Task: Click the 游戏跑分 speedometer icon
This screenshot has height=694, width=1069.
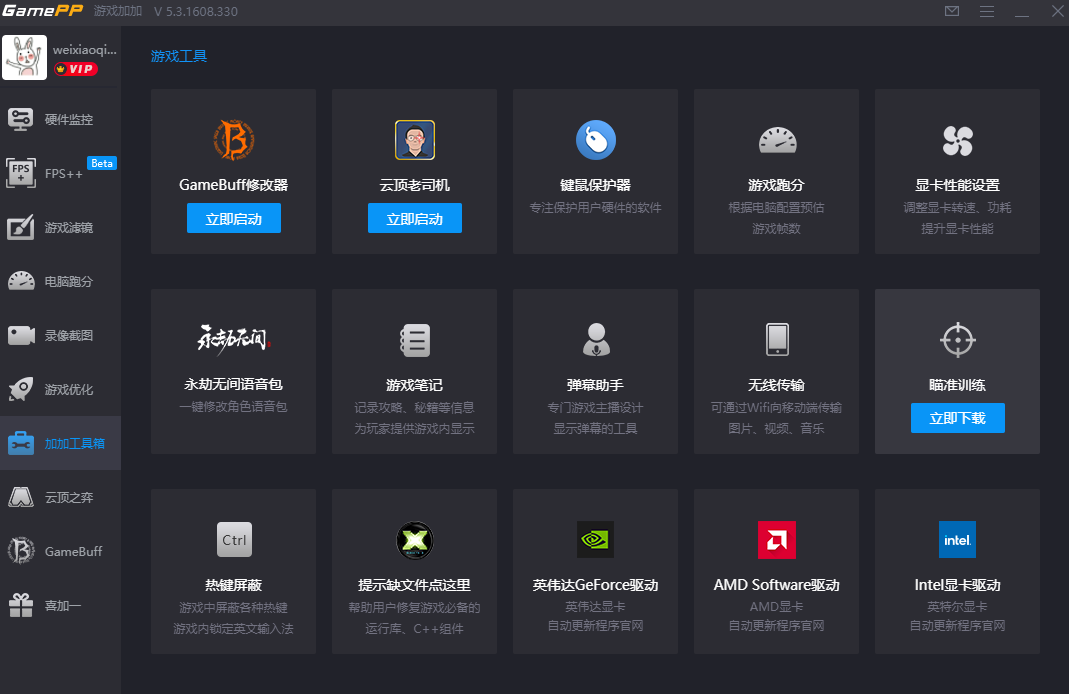Action: point(777,140)
